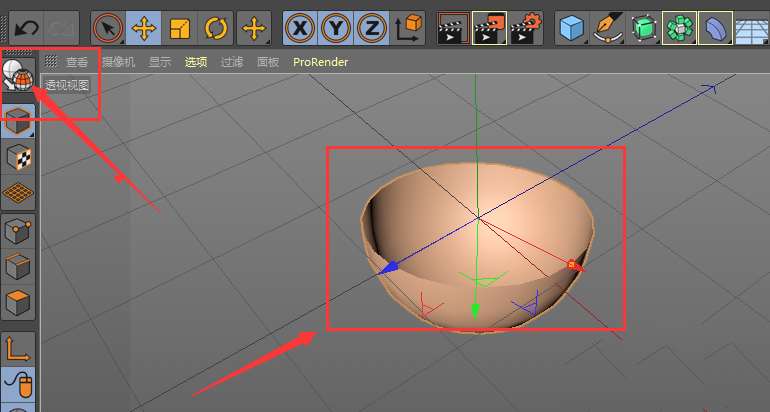This screenshot has height=412, width=770.
Task: Select the Rotate tool
Action: coord(216,28)
